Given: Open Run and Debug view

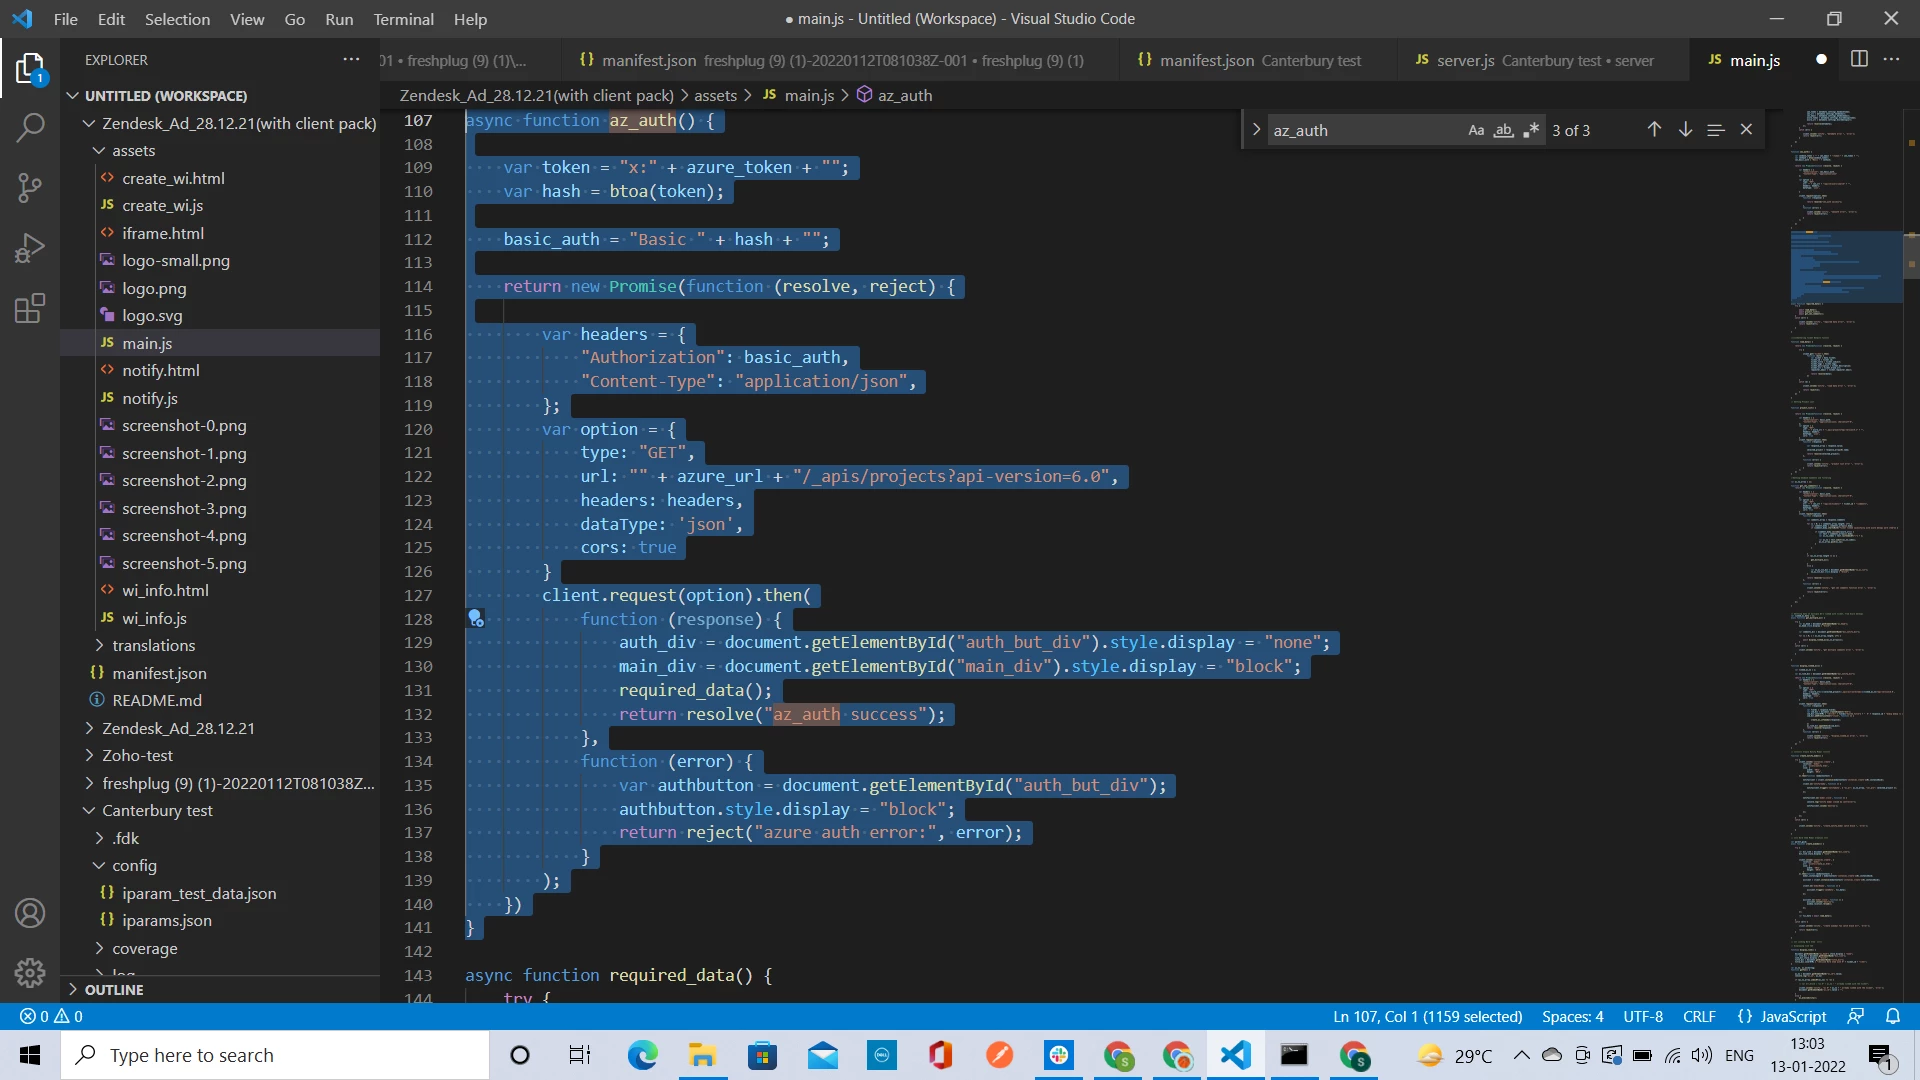Looking at the screenshot, I should pyautogui.click(x=30, y=248).
